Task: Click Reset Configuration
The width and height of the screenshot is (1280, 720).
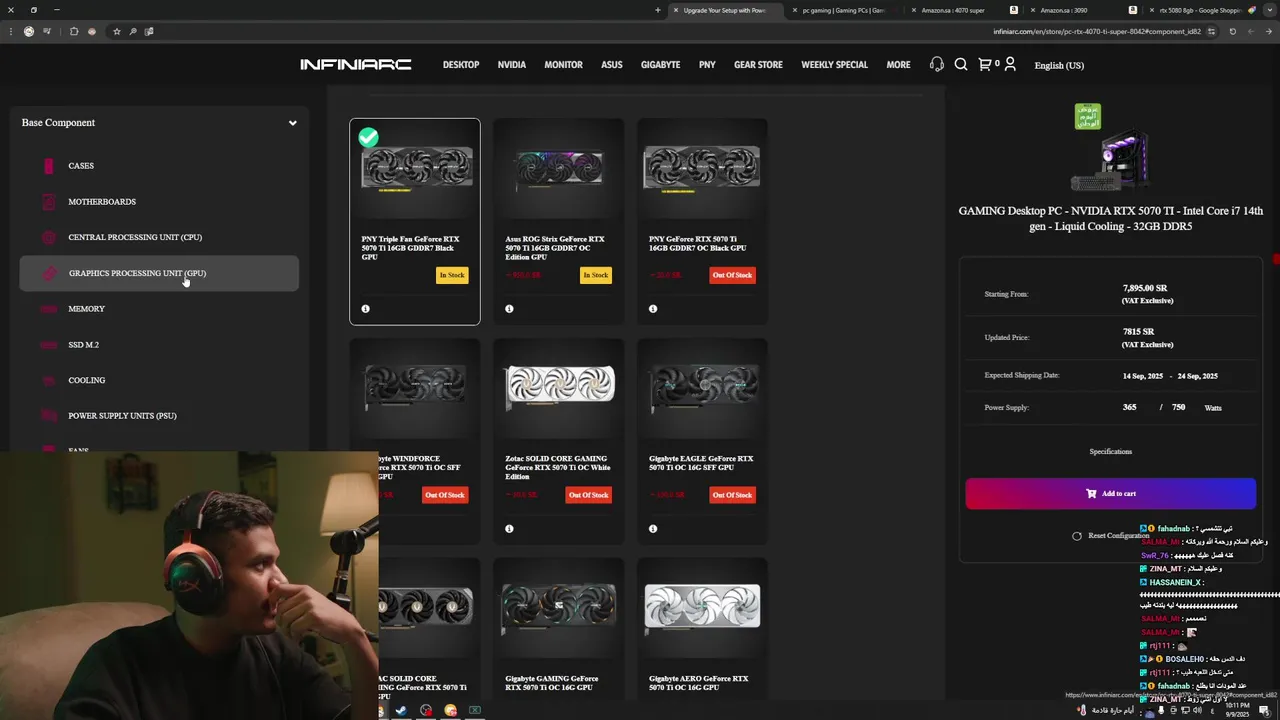Action: [1110, 536]
